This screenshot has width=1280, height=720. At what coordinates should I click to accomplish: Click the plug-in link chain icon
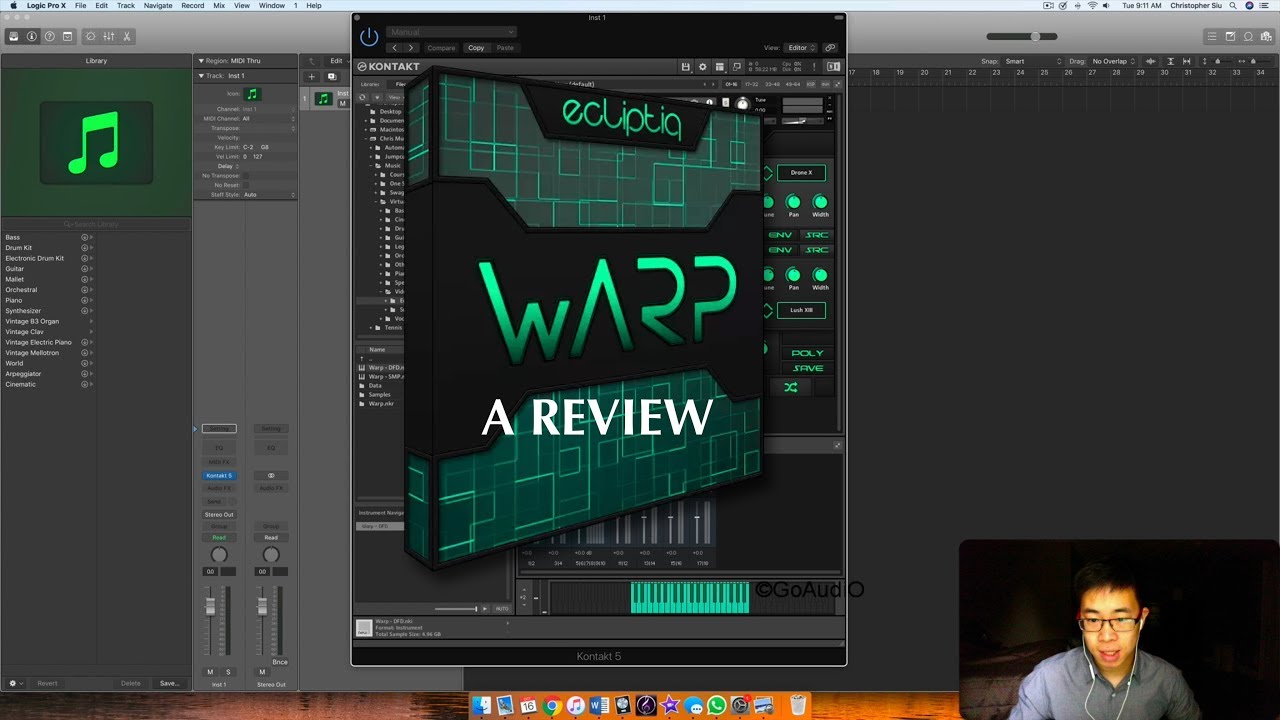pyautogui.click(x=830, y=47)
